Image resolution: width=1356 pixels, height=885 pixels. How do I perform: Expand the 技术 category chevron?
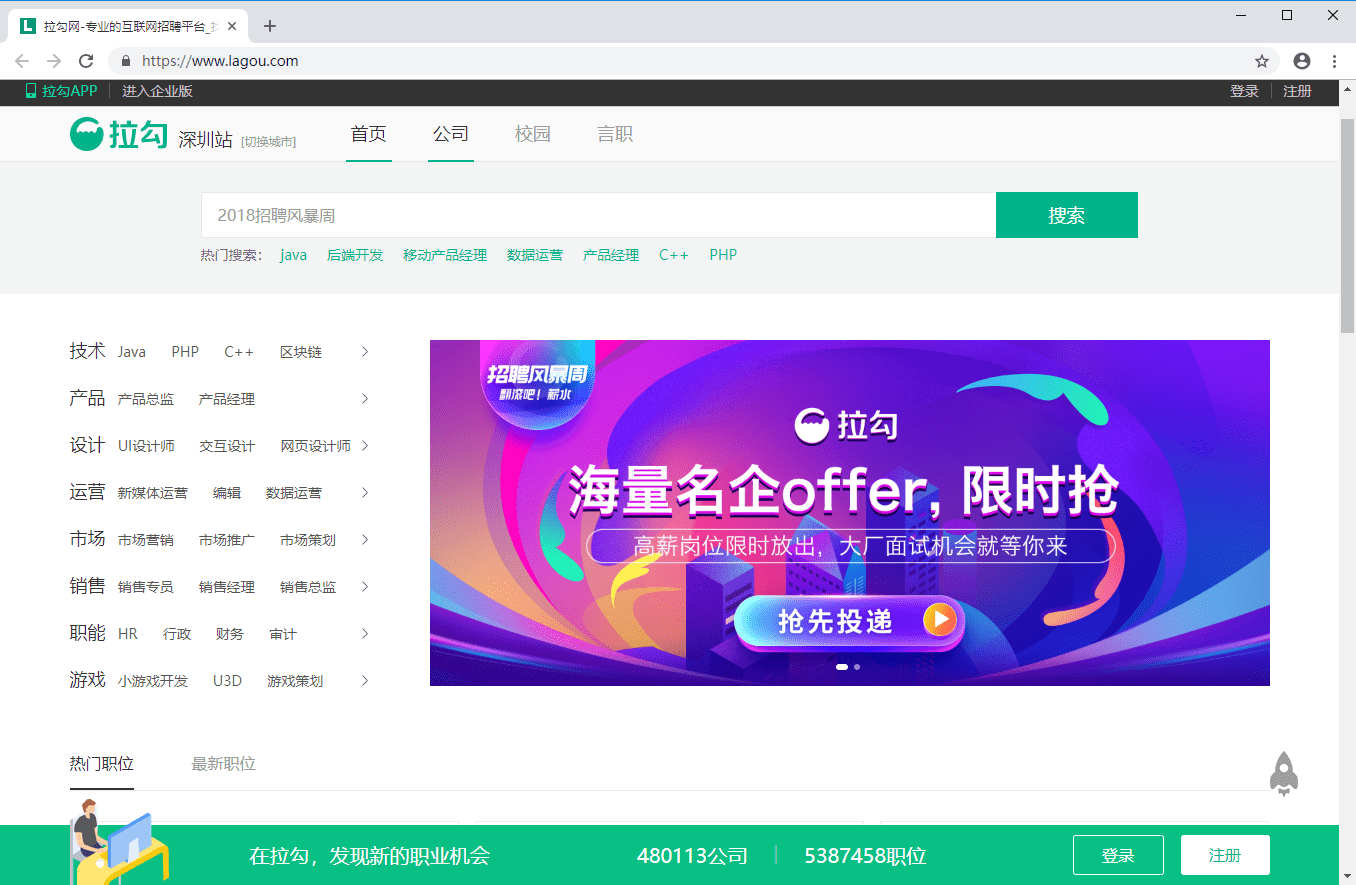[365, 352]
